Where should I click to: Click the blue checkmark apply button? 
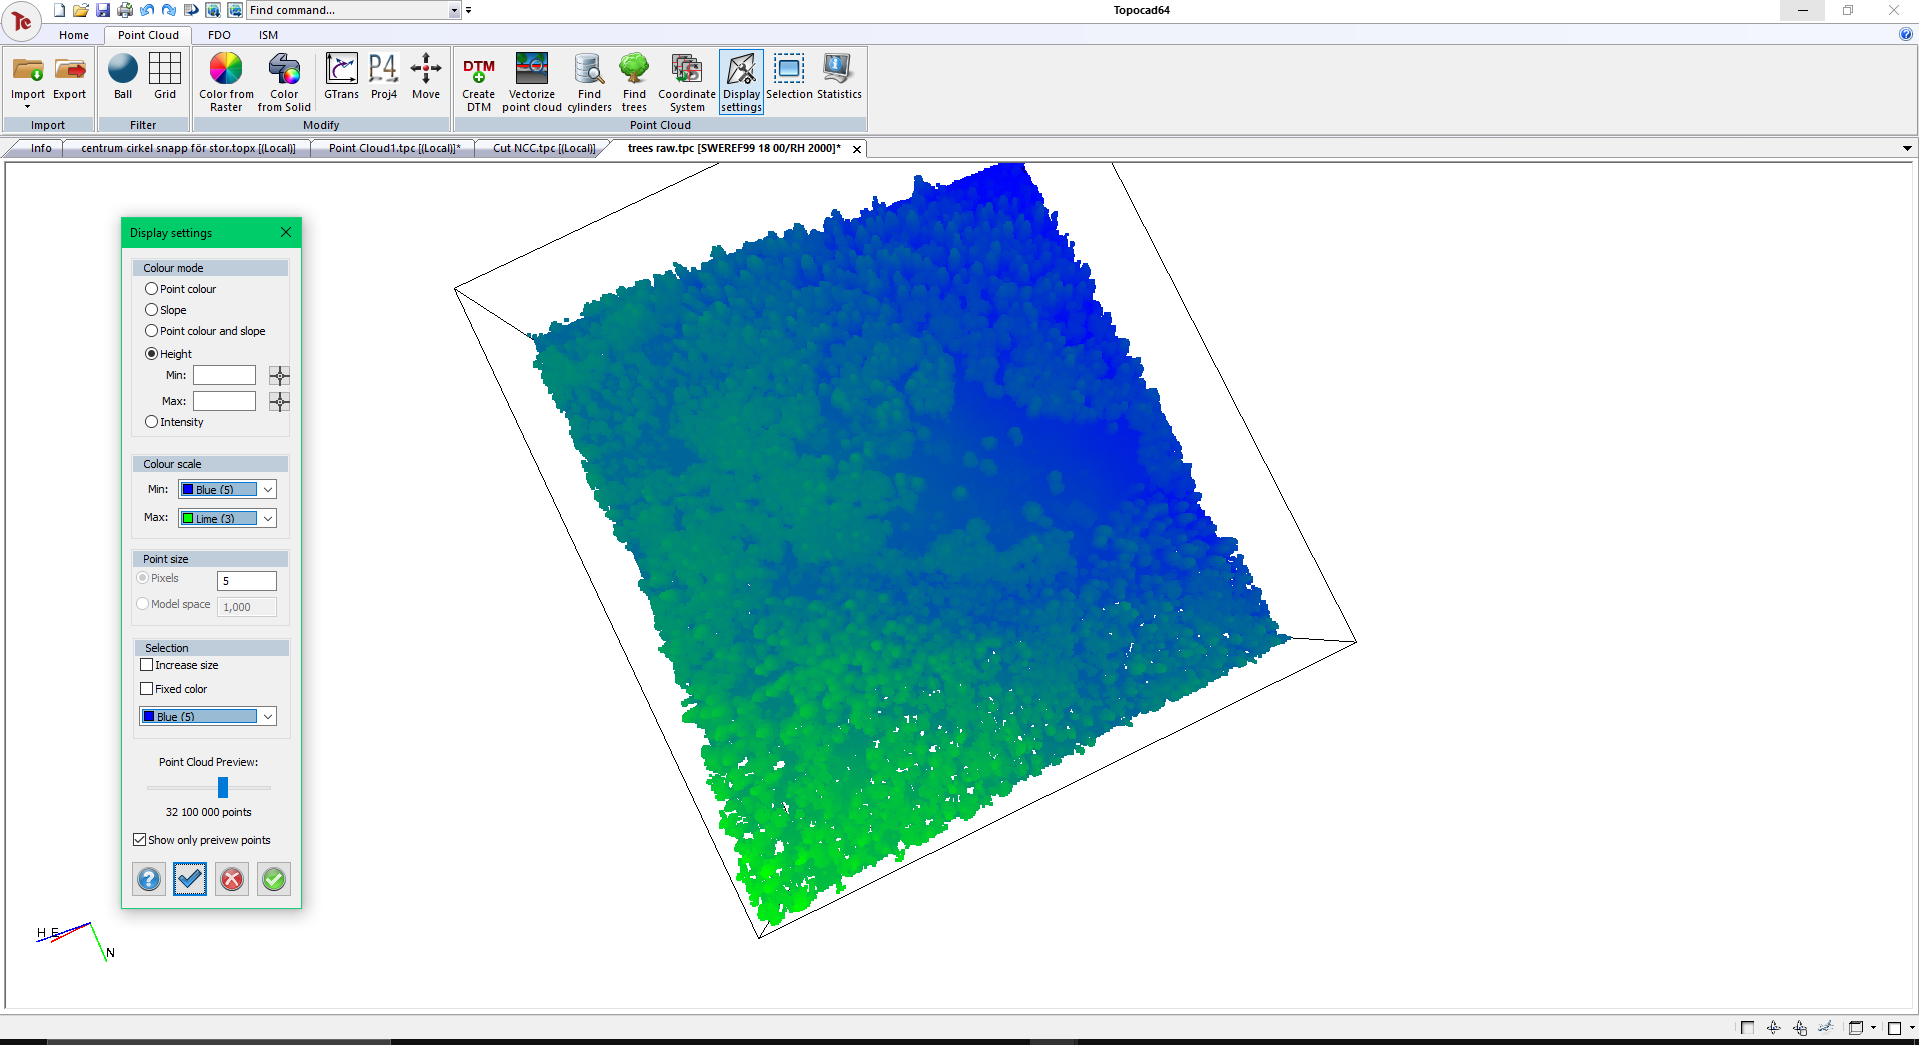pos(190,879)
